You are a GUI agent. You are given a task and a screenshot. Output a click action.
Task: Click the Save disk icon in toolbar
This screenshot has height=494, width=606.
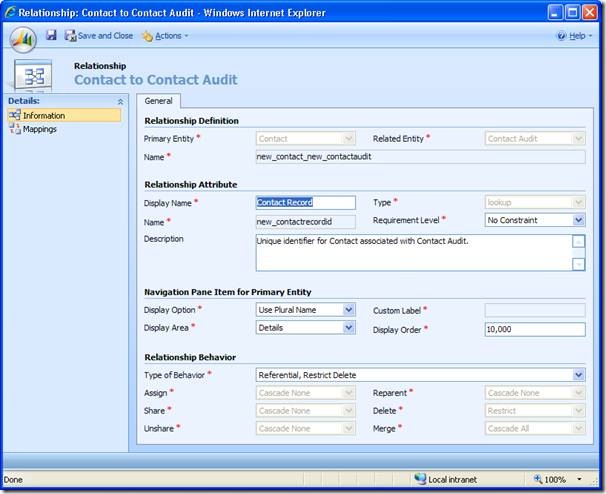pyautogui.click(x=51, y=35)
